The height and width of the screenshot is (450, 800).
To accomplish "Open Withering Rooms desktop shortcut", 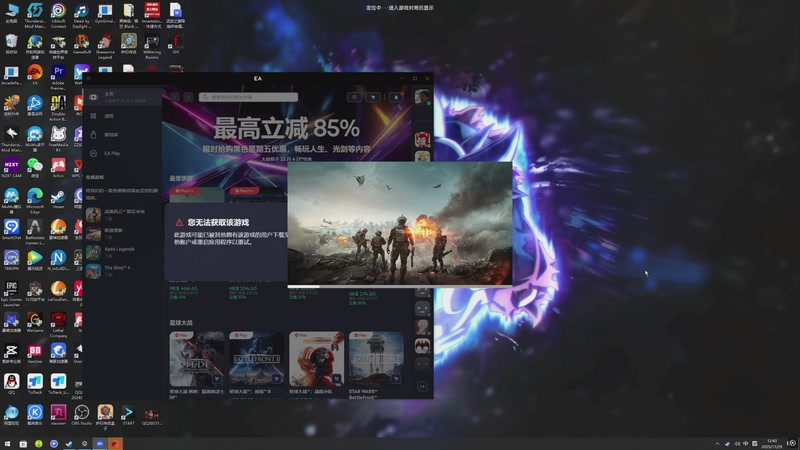I will 152,46.
